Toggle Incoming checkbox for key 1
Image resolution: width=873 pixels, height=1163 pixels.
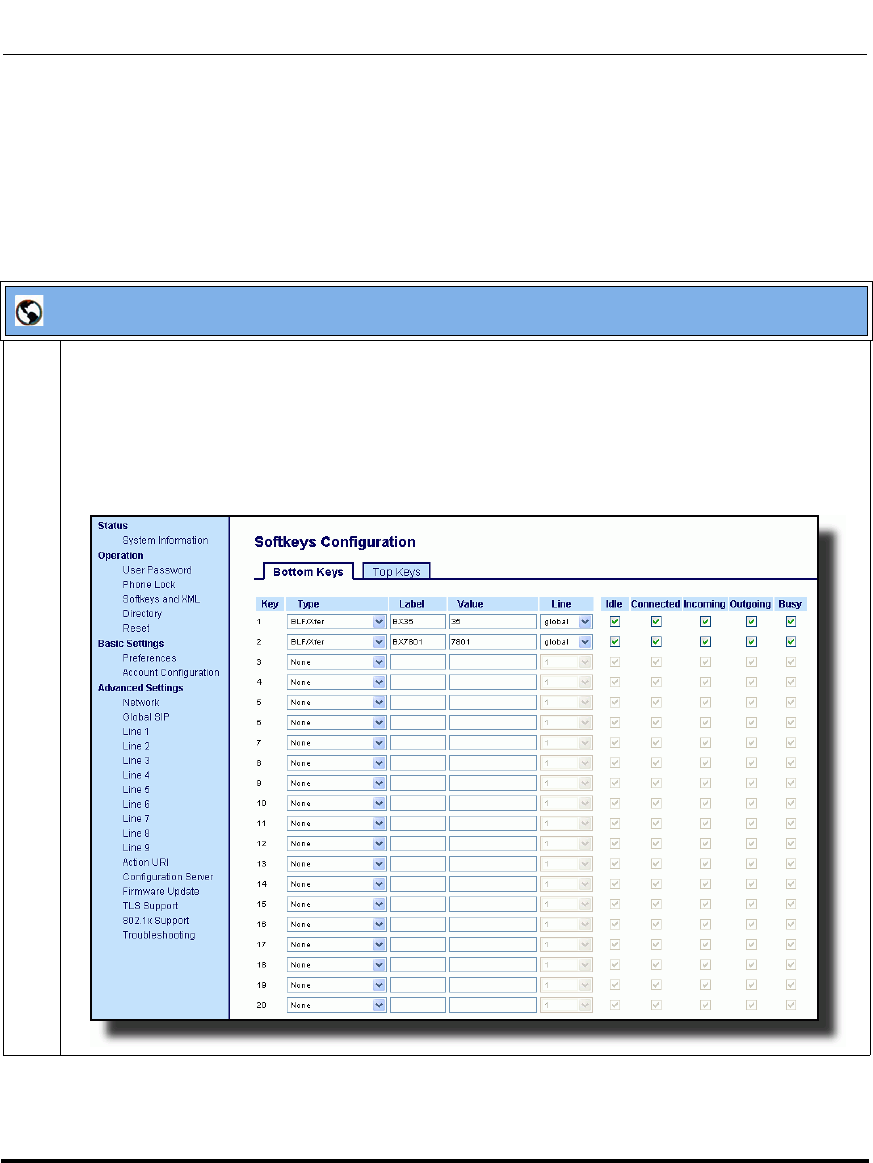coord(705,622)
